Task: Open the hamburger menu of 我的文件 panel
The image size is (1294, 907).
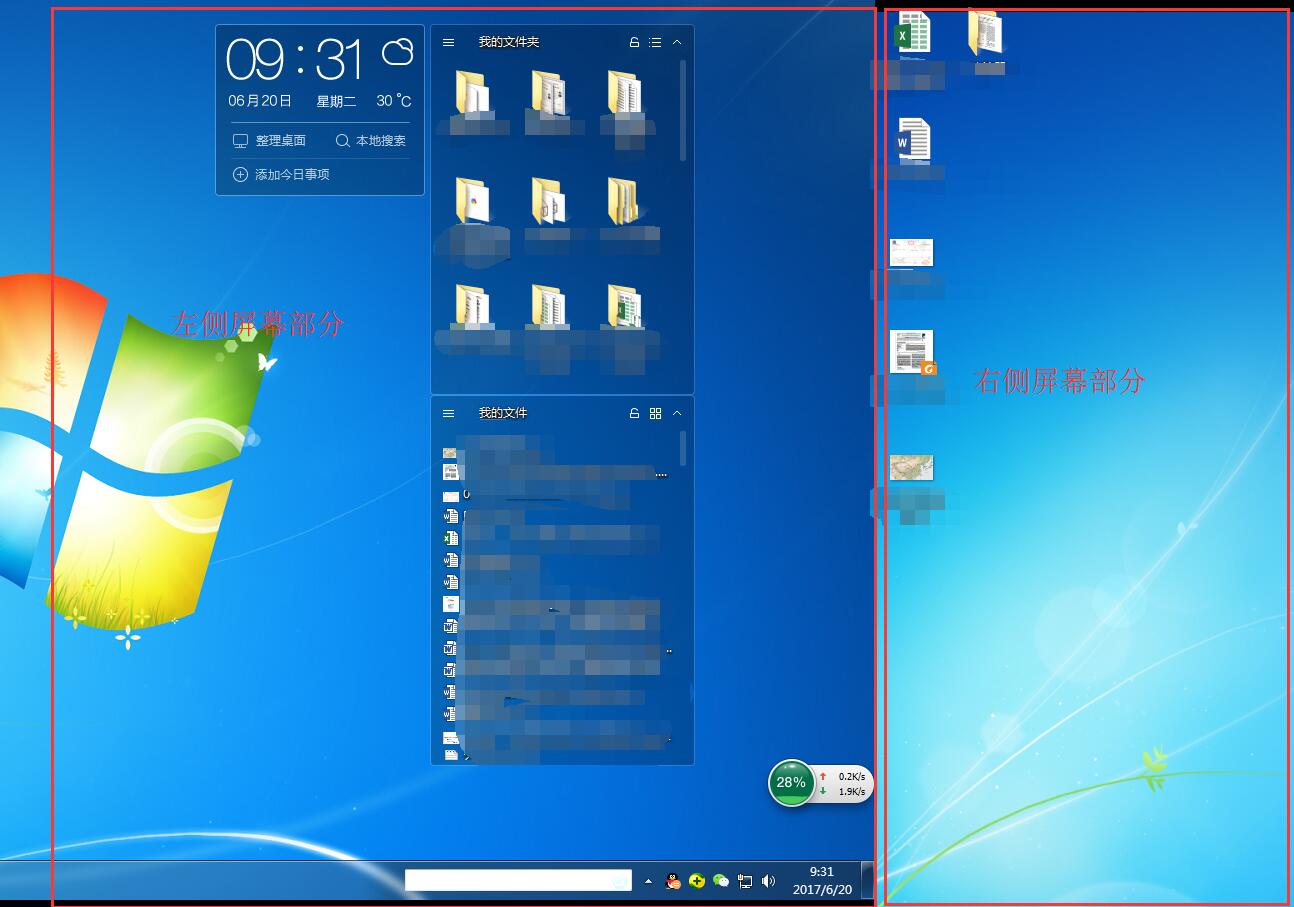Action: (449, 413)
